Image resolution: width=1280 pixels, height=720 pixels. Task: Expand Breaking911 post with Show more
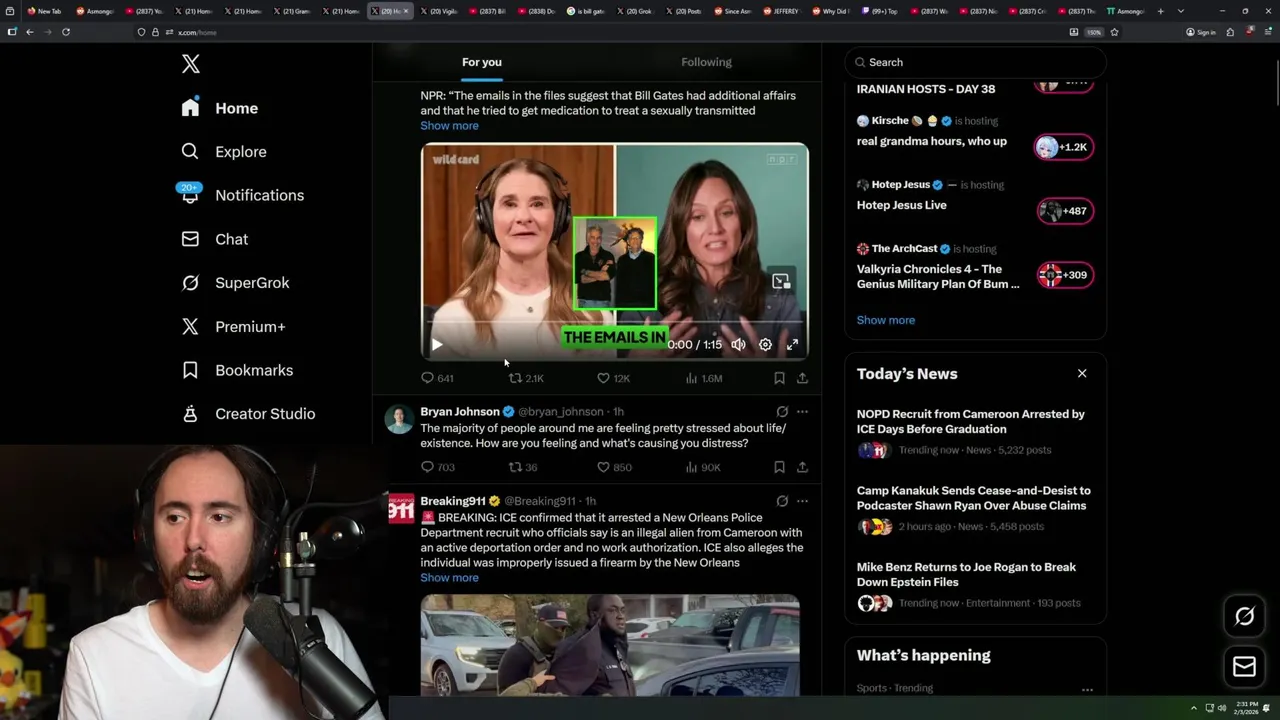point(449,578)
